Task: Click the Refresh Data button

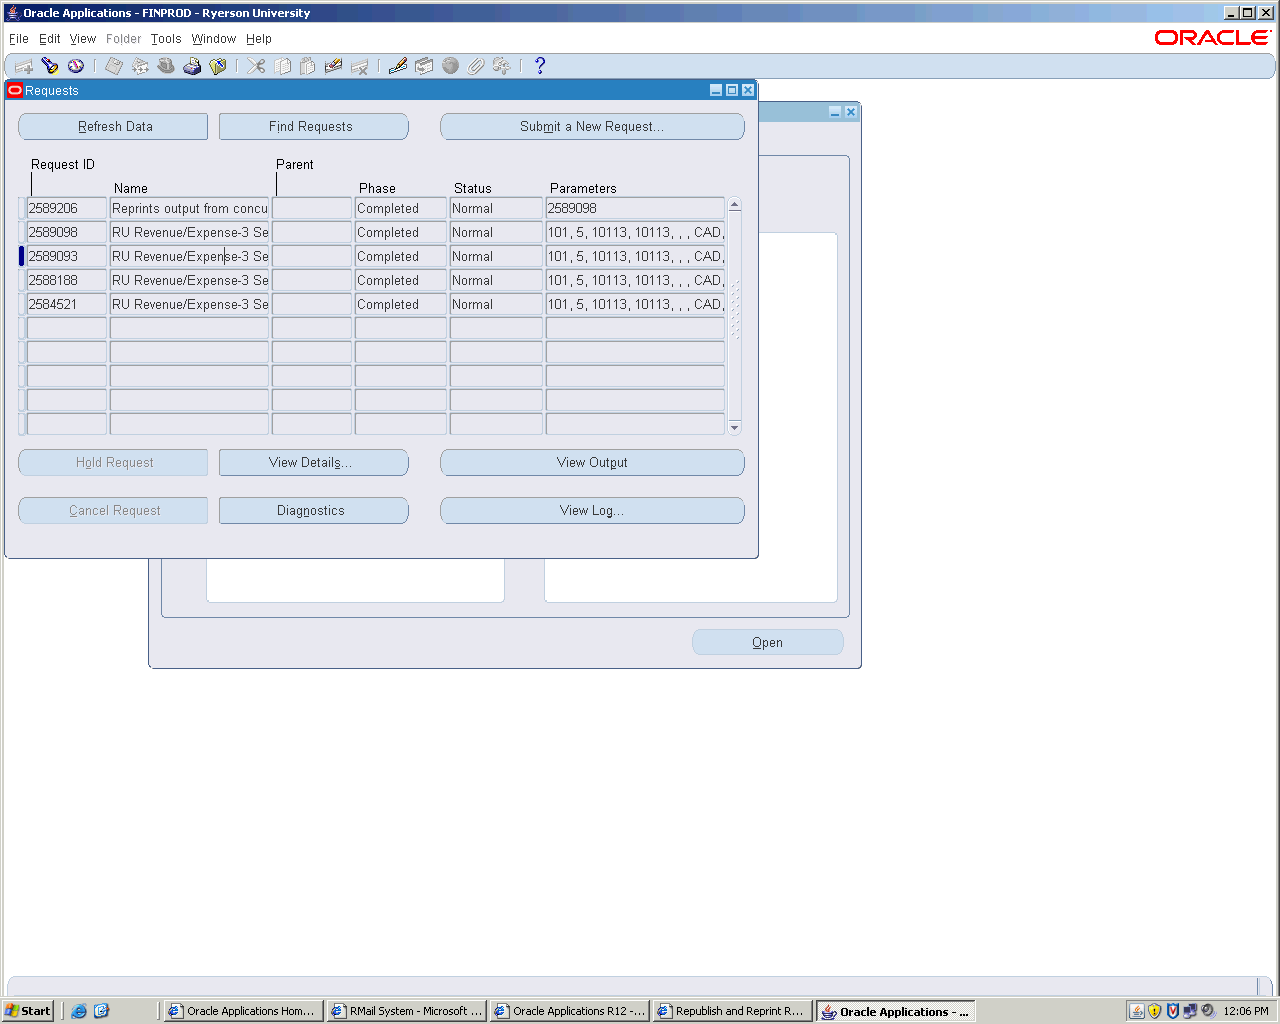Action: (113, 127)
